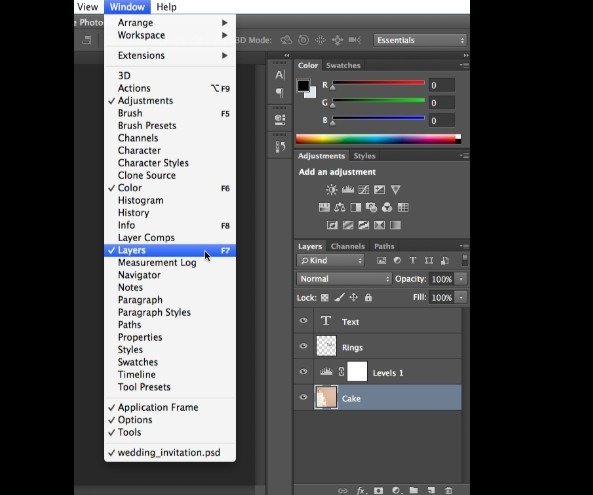Switch to the Paths tab
The image size is (593, 495).
coord(384,246)
